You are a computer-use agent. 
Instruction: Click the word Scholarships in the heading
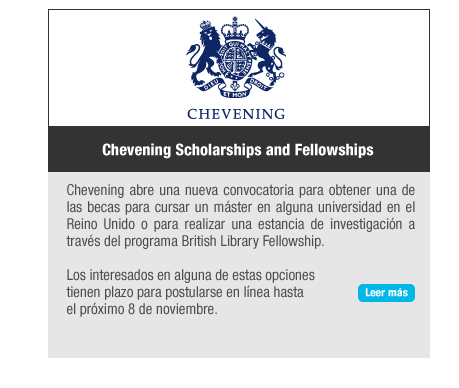218,150
